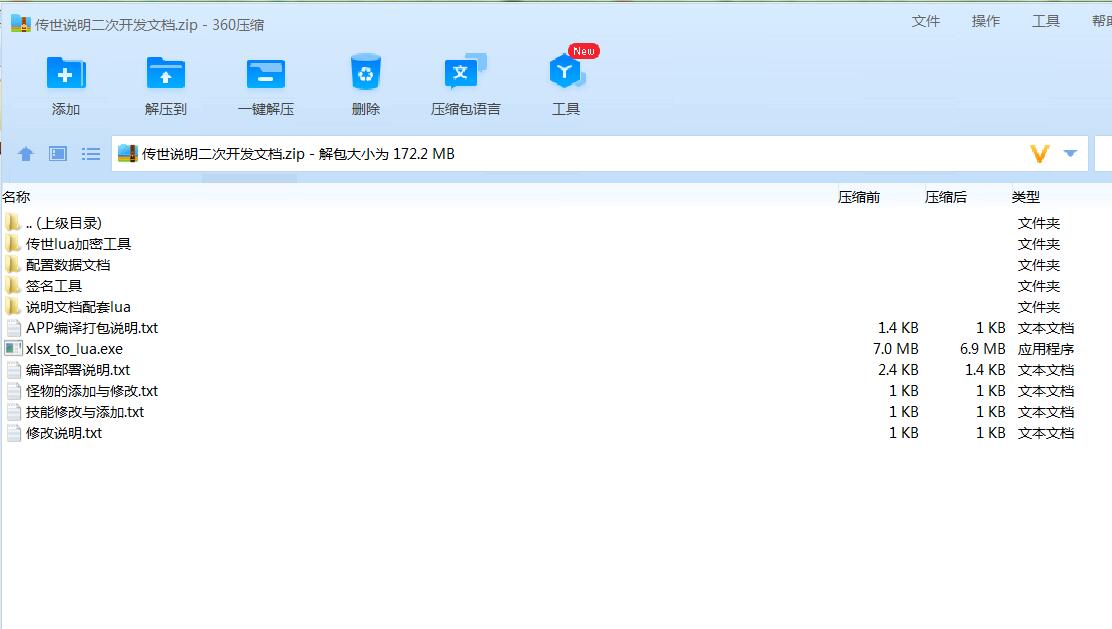Click the 添加 (Add) toolbar icon
Image resolution: width=1112 pixels, height=629 pixels.
click(66, 75)
